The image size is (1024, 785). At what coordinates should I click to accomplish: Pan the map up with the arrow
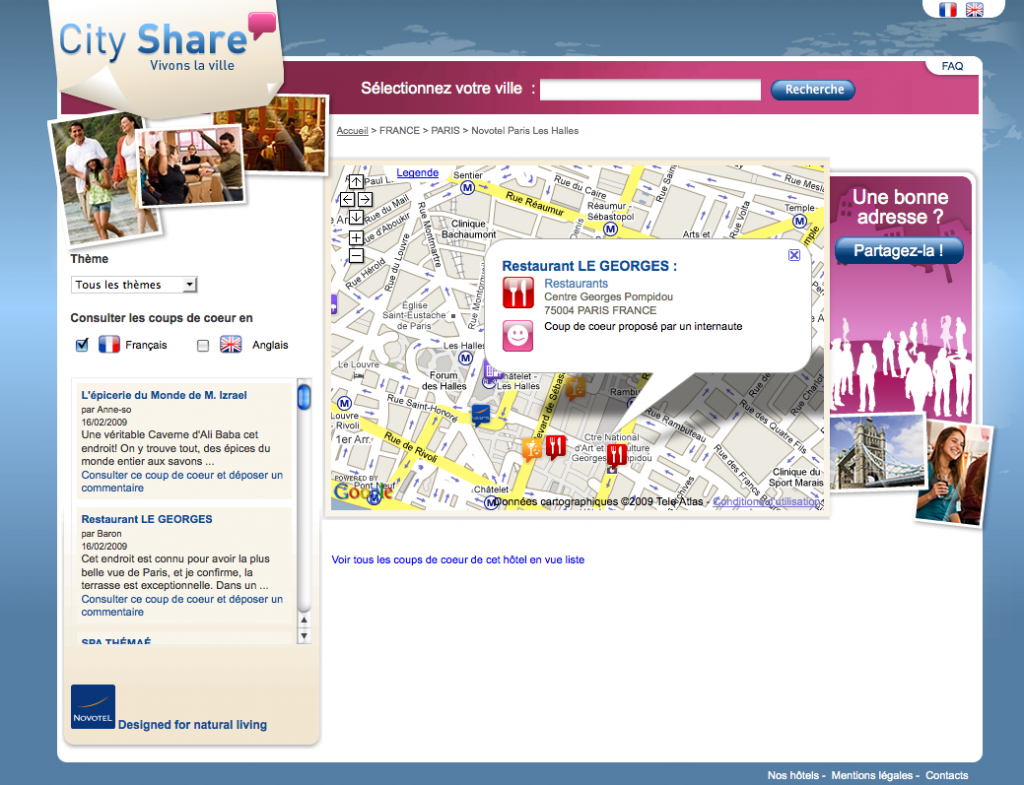click(356, 182)
